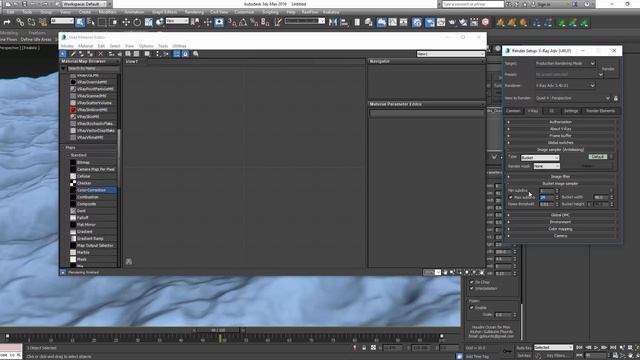Toggle Percent Snap
640x360 pixels.
coord(254,22)
